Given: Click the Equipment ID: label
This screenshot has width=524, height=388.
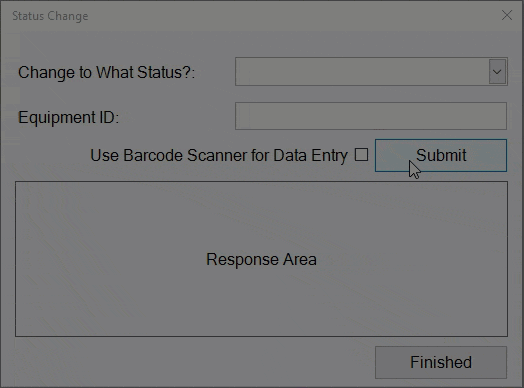Looking at the screenshot, I should coord(69,117).
